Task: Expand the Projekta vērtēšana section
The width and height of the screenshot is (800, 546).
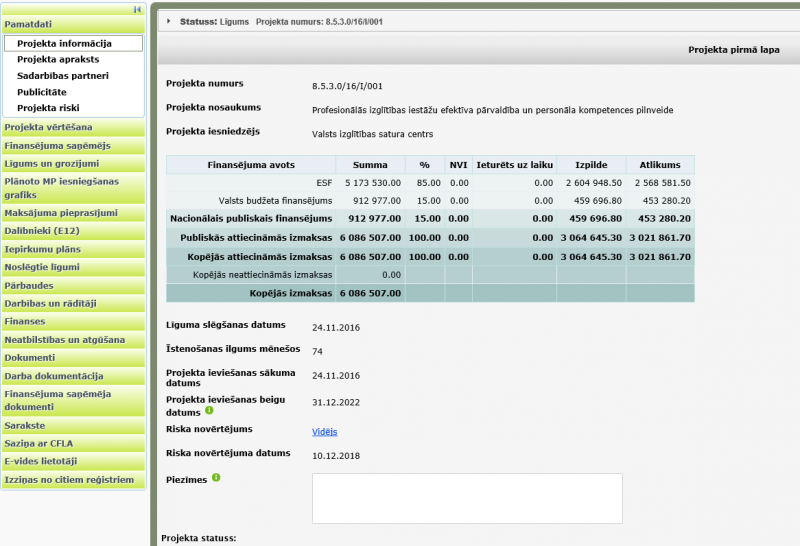Action: (x=48, y=127)
